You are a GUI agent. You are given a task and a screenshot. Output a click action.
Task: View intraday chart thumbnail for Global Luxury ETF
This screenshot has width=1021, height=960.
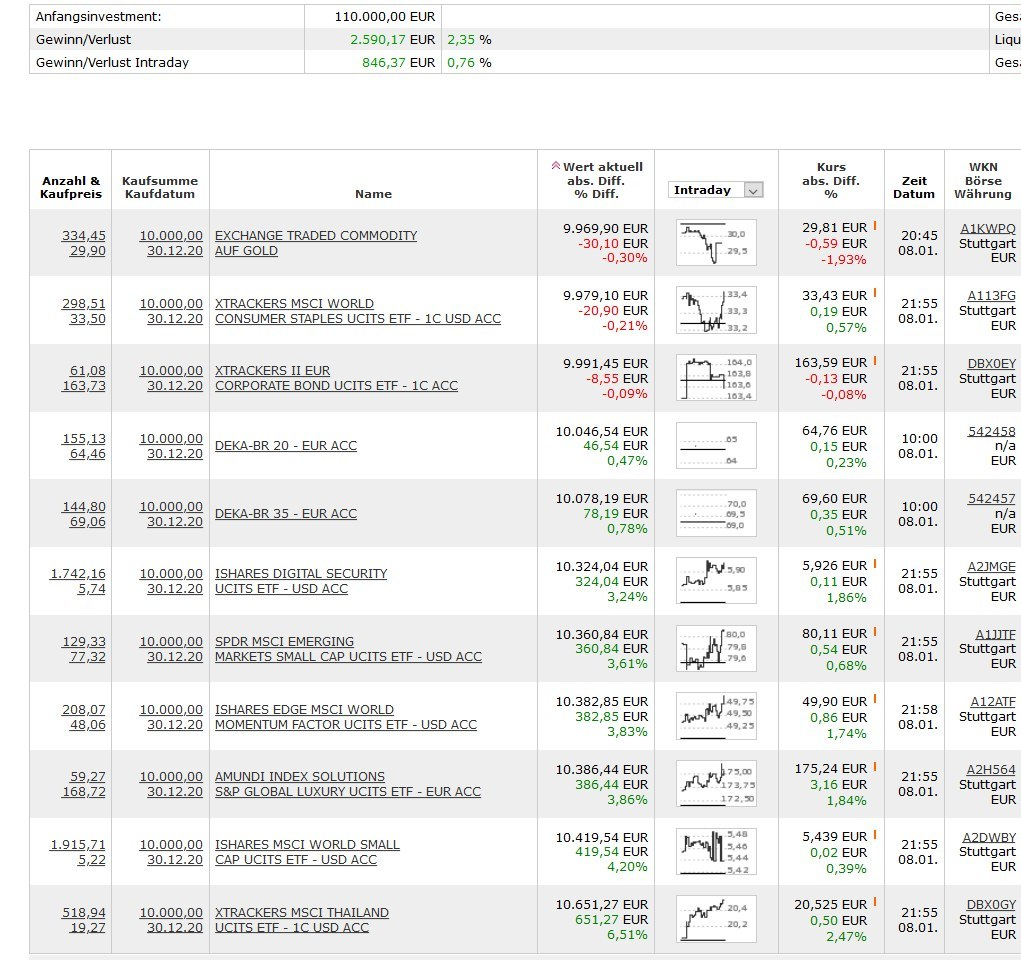(x=716, y=784)
